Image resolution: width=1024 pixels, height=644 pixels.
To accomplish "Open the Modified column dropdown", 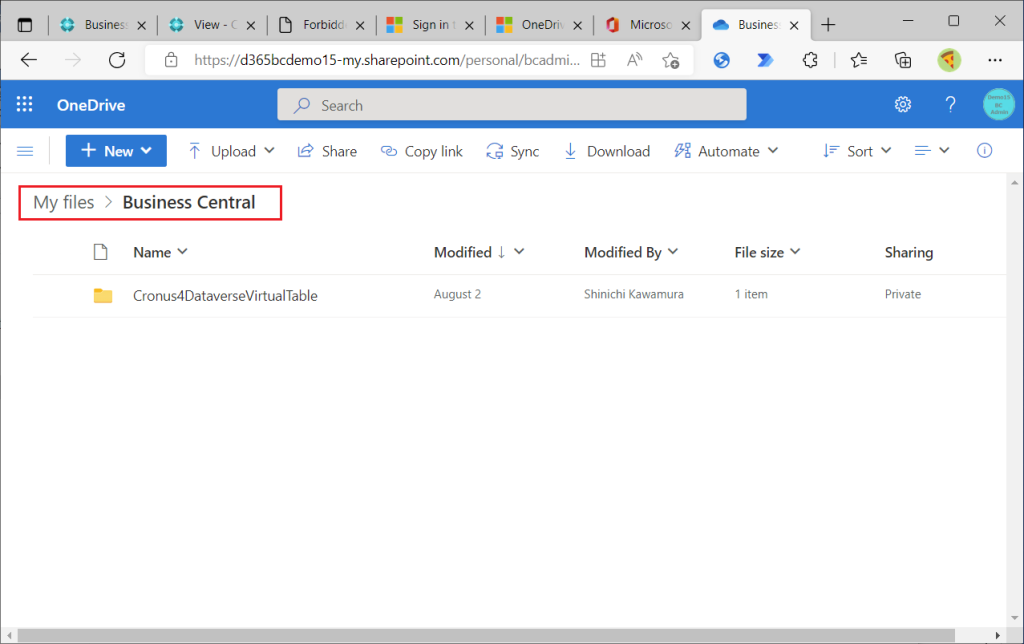I will (x=519, y=251).
